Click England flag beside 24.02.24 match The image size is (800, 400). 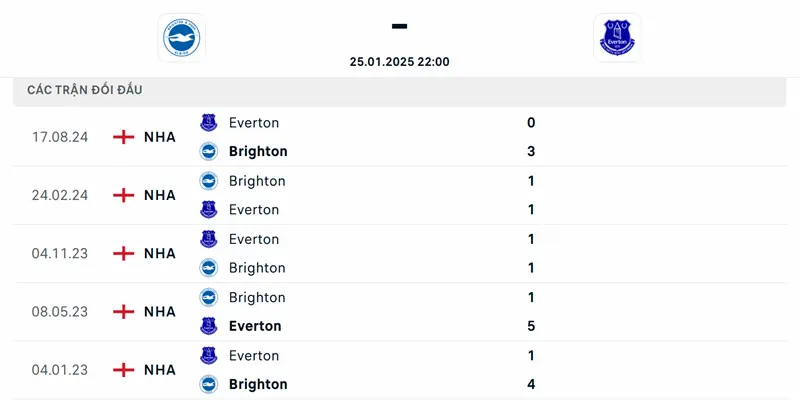123,195
